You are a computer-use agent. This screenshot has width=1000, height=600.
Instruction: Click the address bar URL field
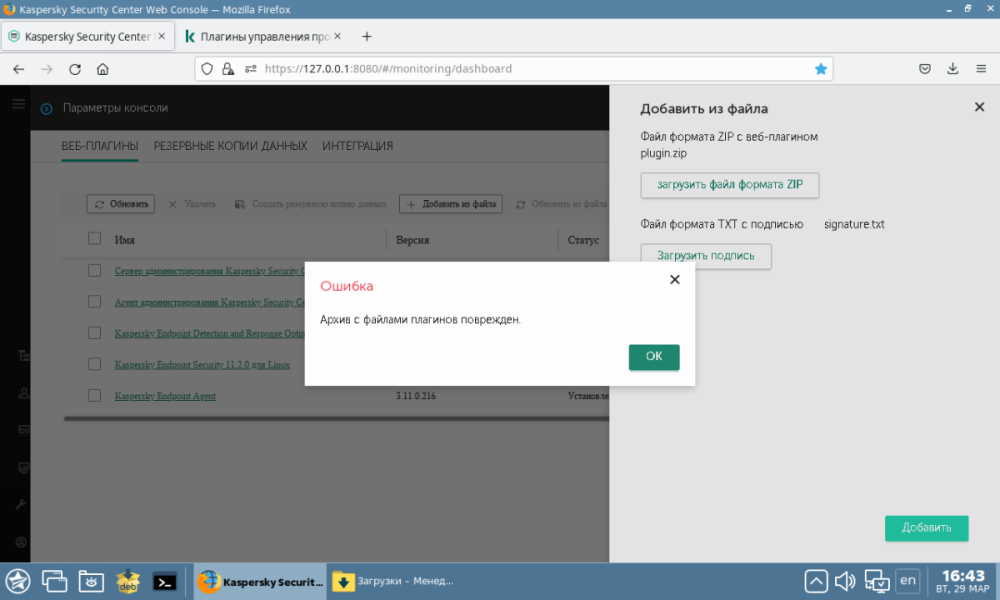(514, 69)
